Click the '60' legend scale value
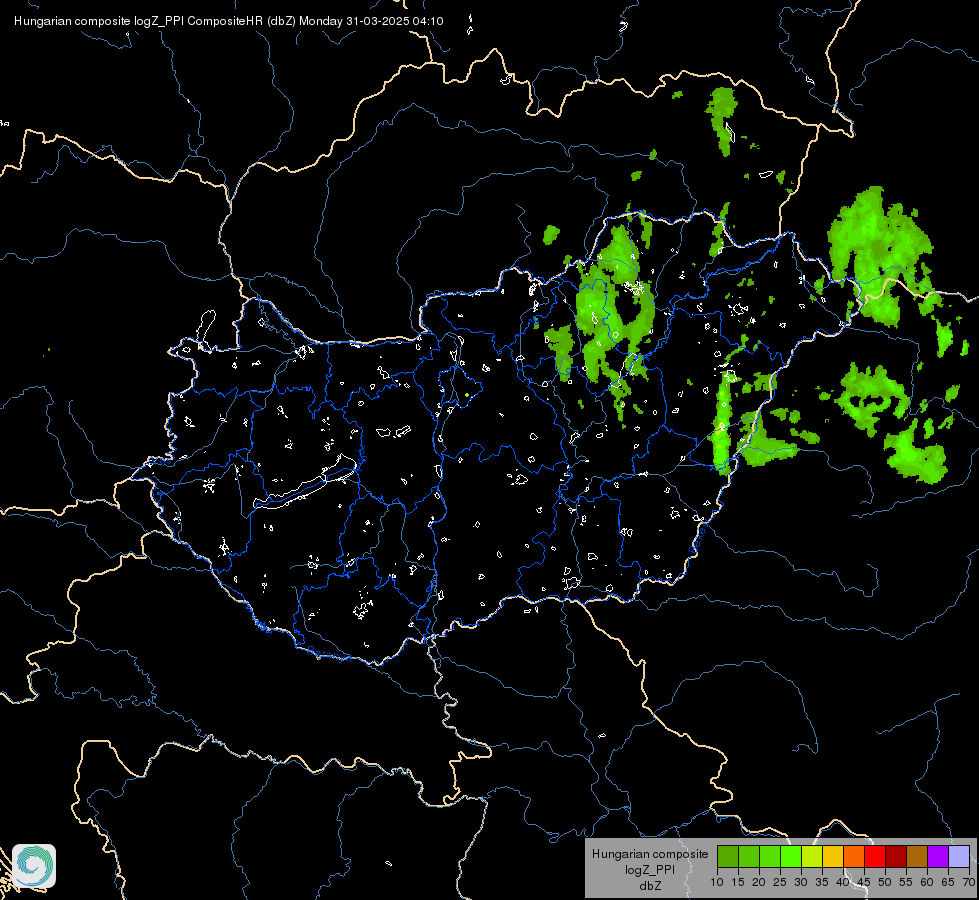The image size is (979, 900). (927, 883)
